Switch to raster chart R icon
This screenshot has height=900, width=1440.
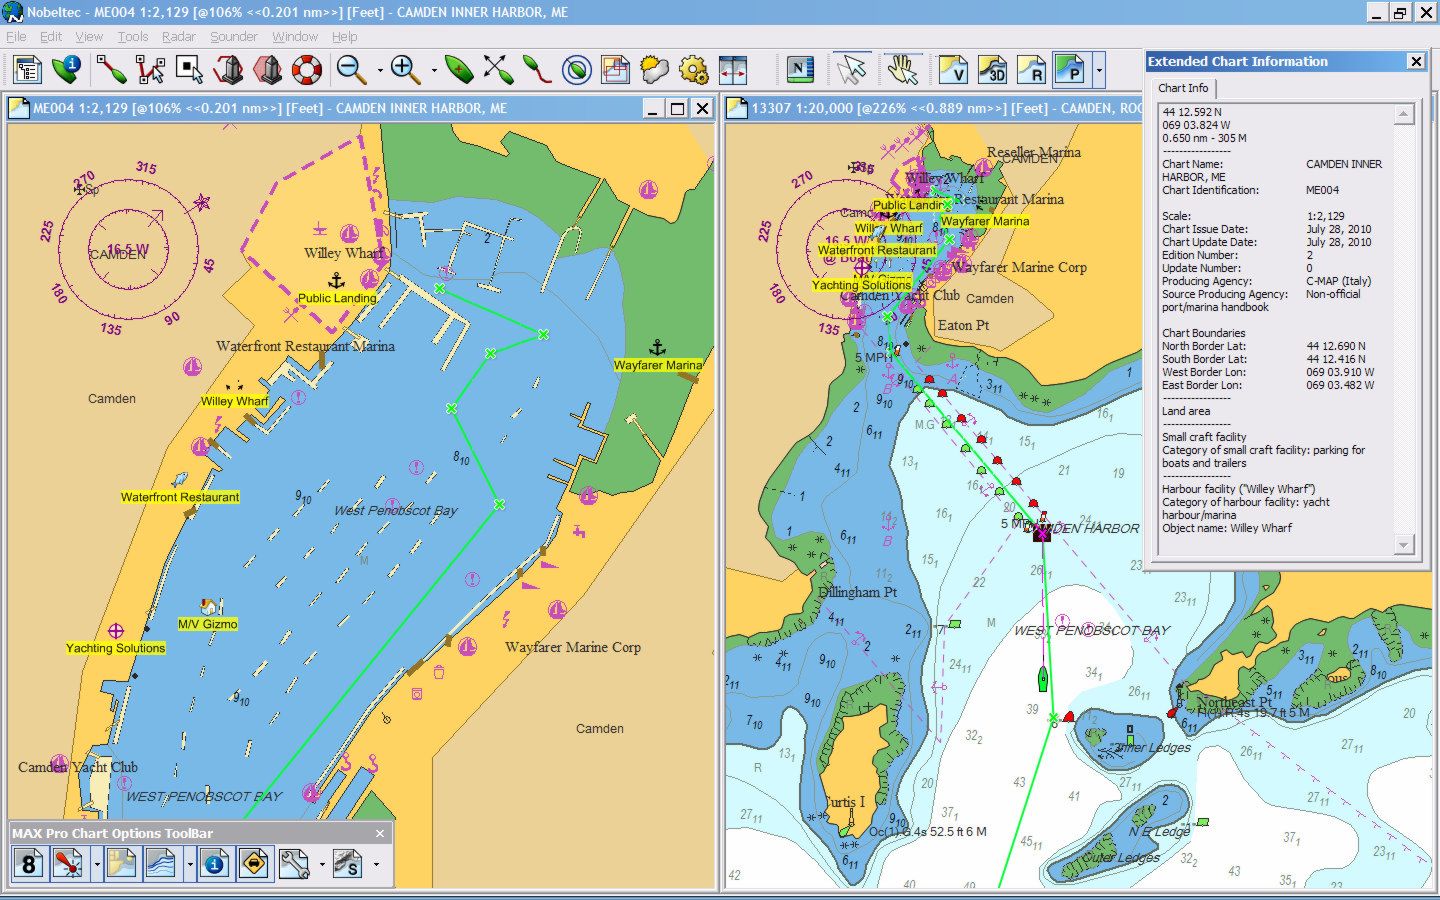[1031, 70]
